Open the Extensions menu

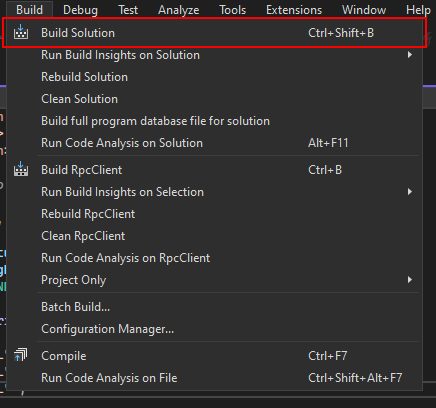tap(294, 10)
